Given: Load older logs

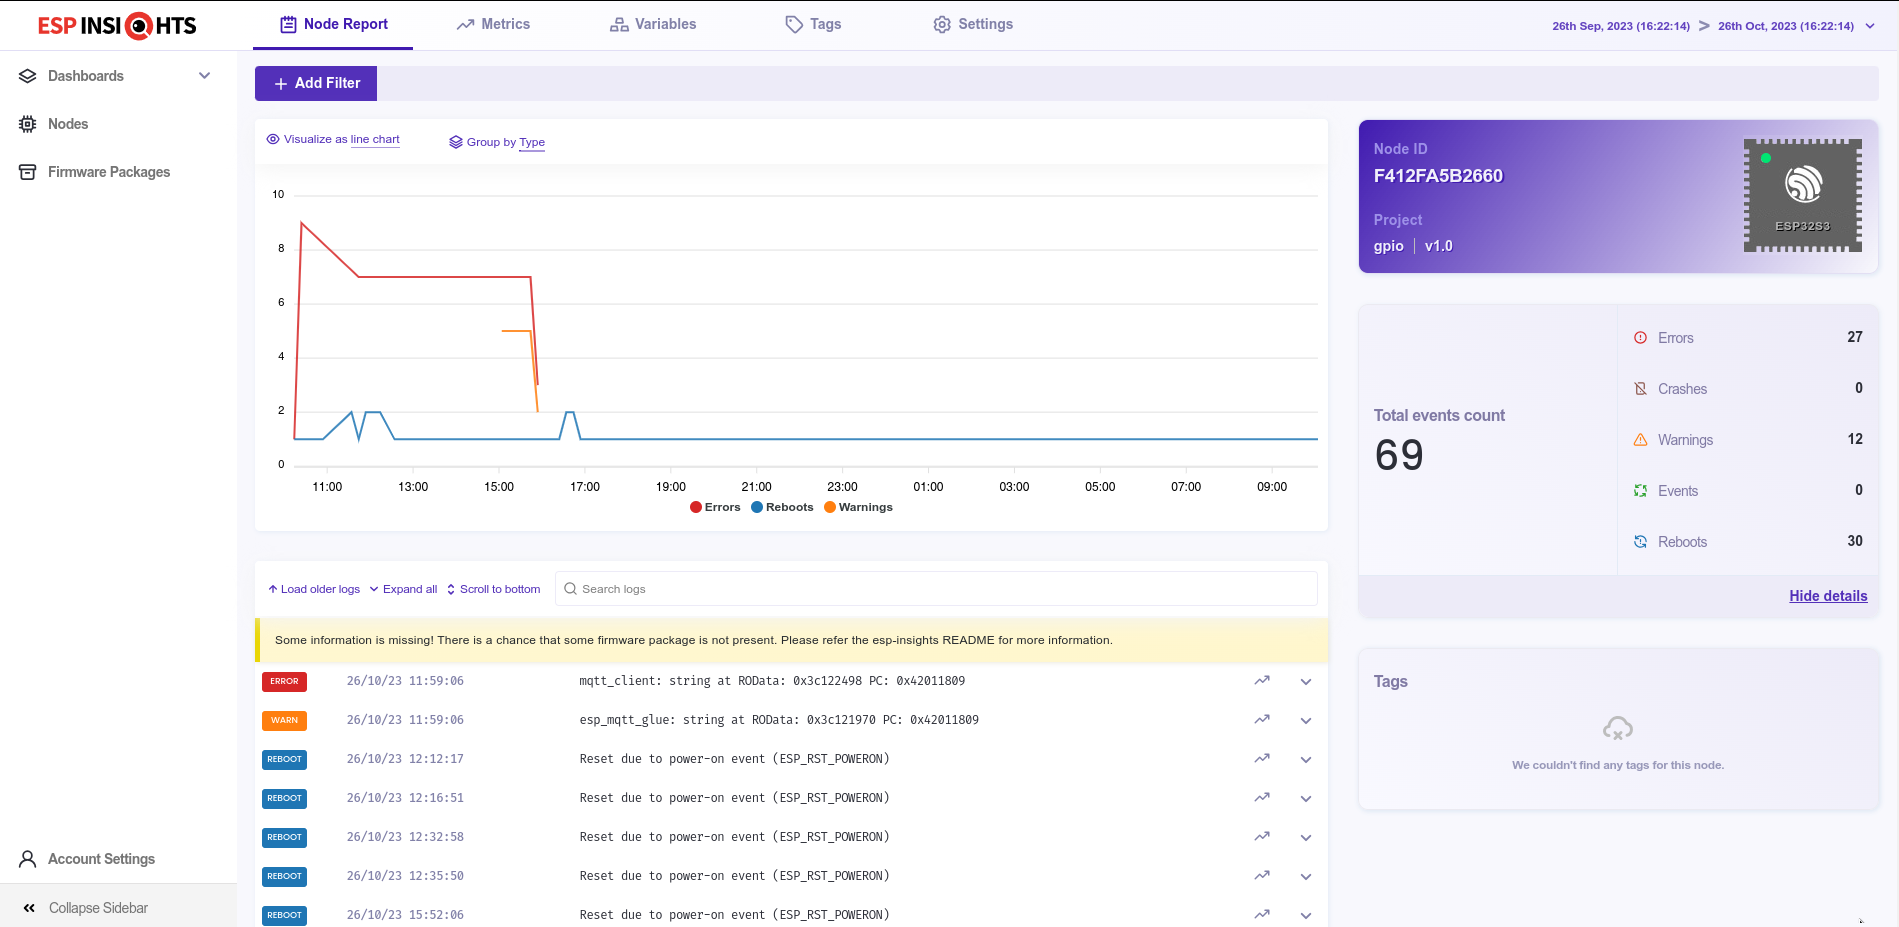Looking at the screenshot, I should (x=314, y=589).
